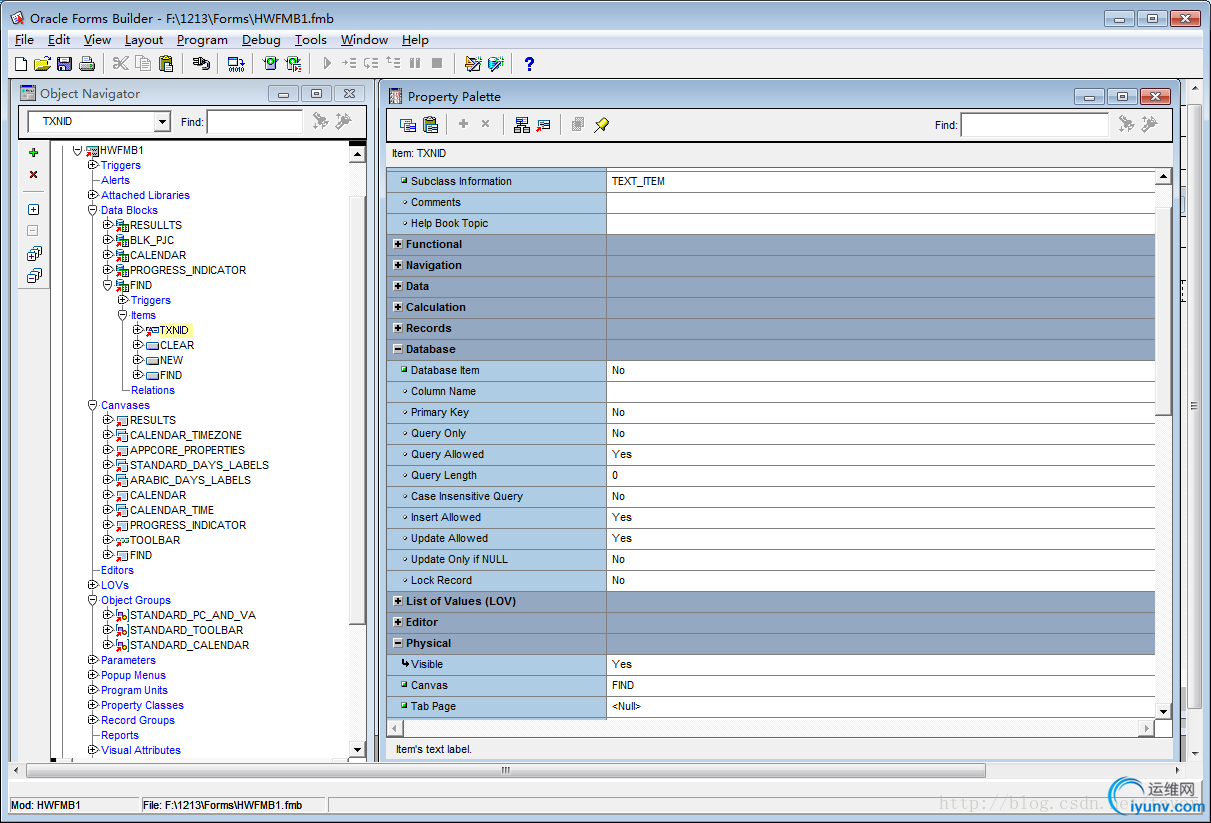Viewport: 1211px width, 823px height.
Task: Expand the List of Values (LOV) group
Action: tap(398, 602)
